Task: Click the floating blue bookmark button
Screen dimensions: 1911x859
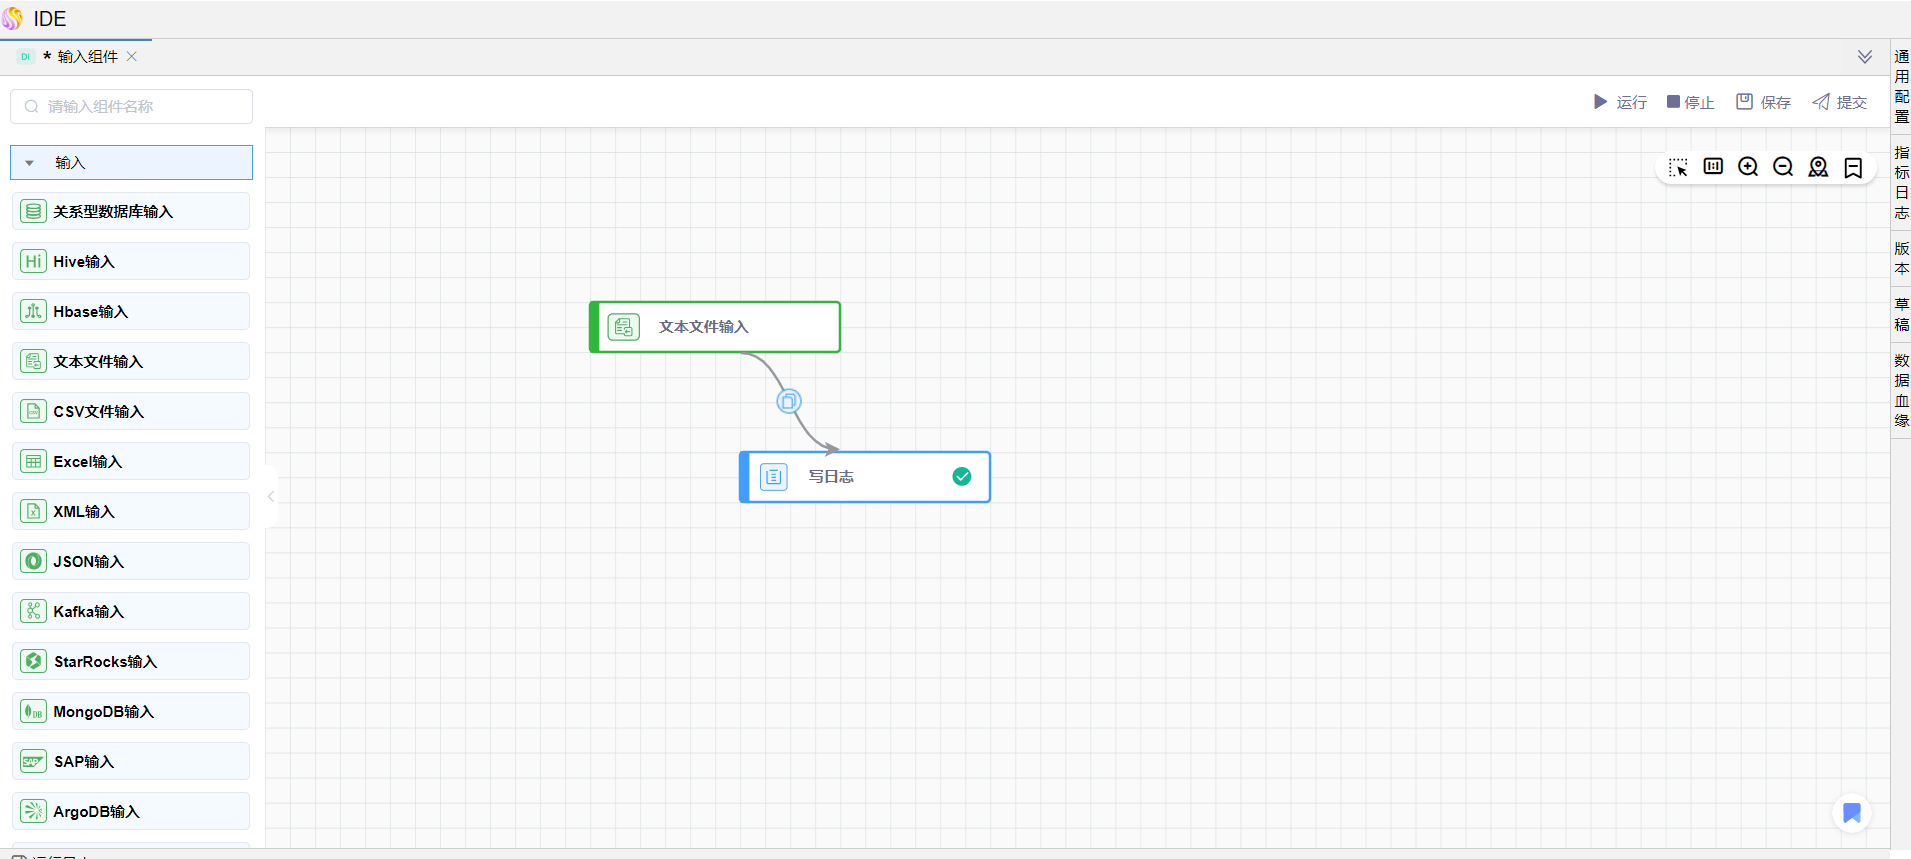Action: 1852,813
